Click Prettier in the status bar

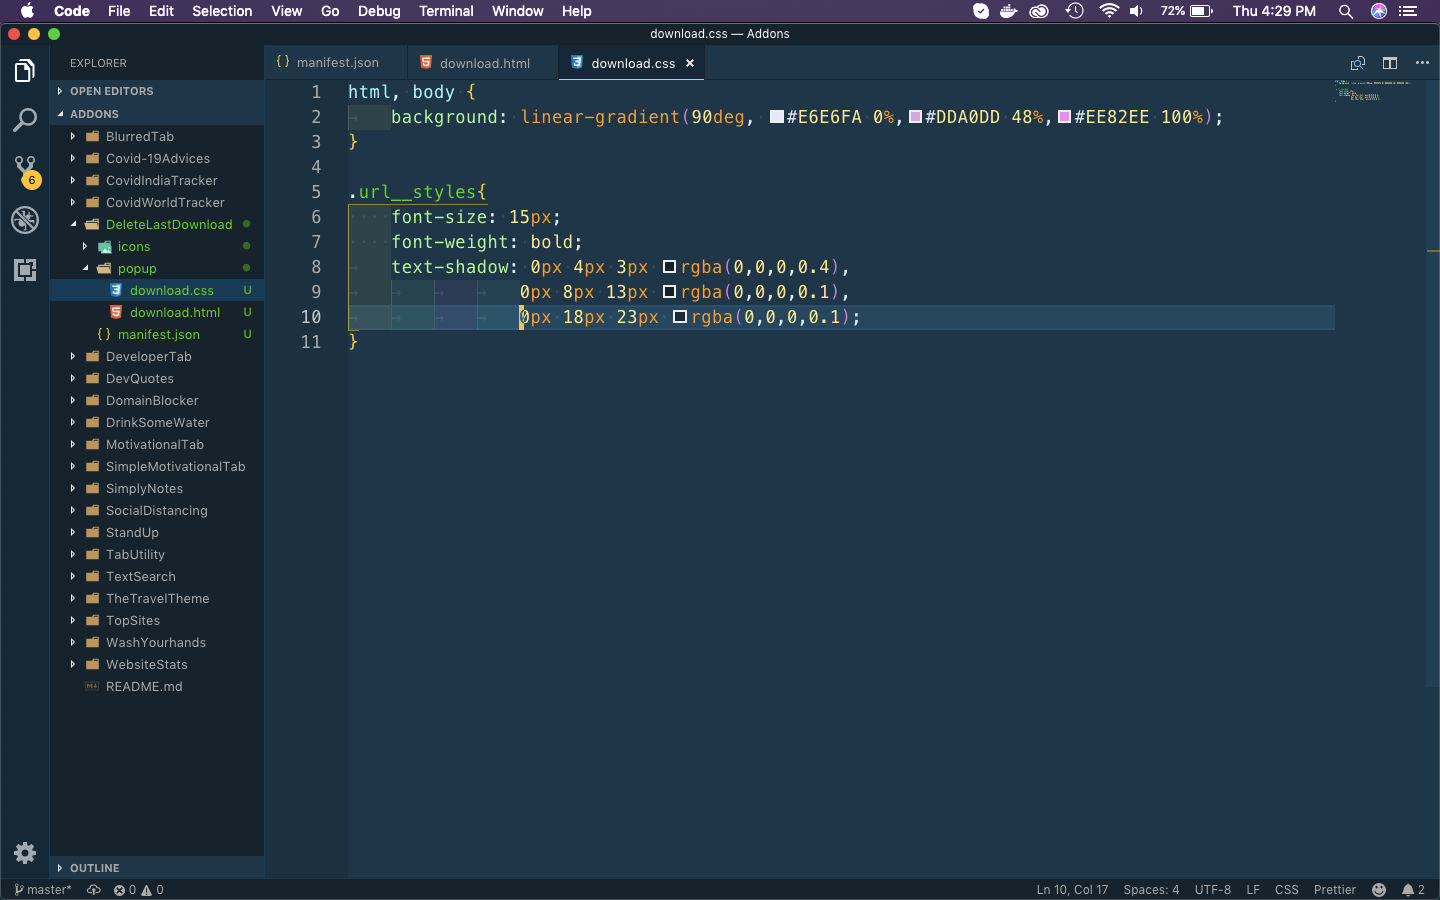[1335, 890]
